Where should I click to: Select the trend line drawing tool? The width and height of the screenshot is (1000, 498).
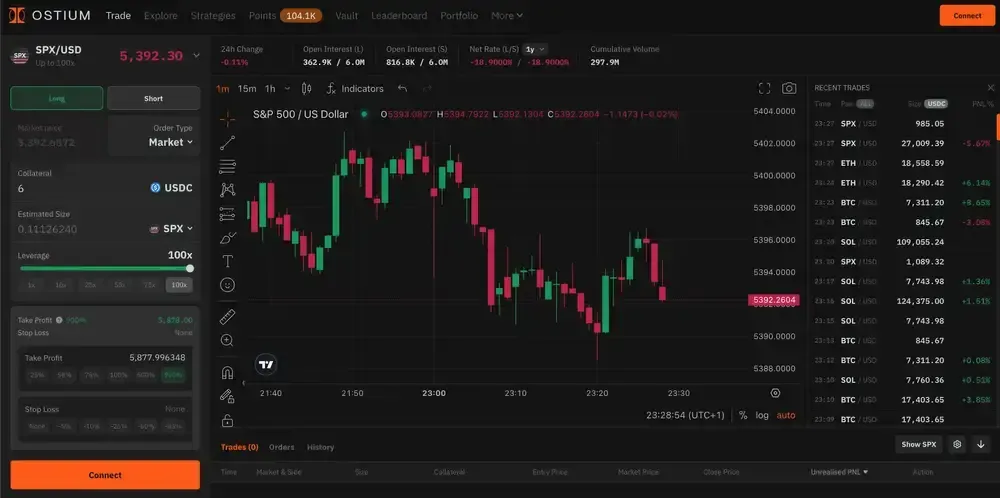(228, 143)
